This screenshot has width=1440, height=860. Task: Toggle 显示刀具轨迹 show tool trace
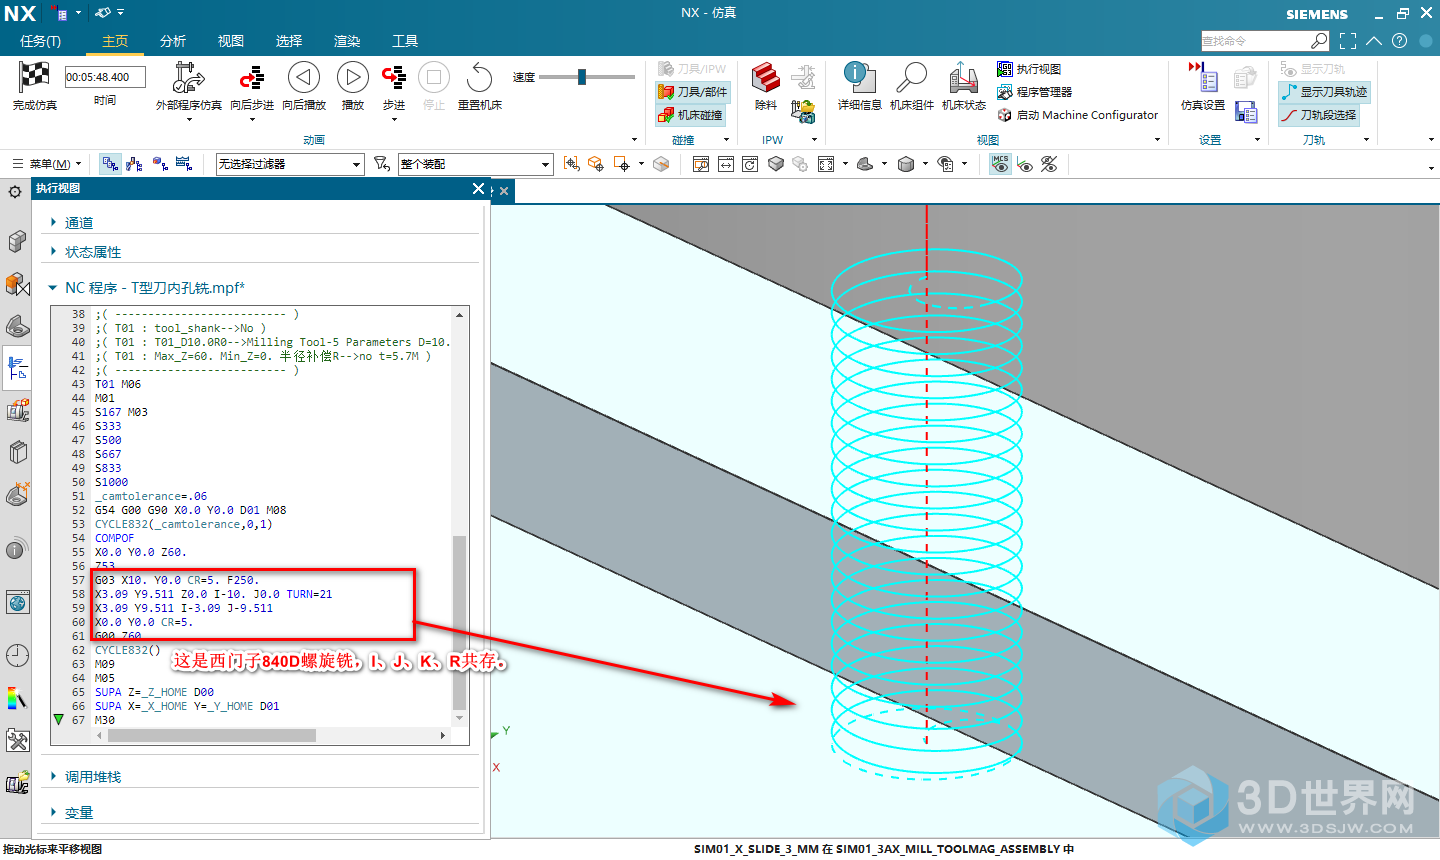pyautogui.click(x=1324, y=92)
